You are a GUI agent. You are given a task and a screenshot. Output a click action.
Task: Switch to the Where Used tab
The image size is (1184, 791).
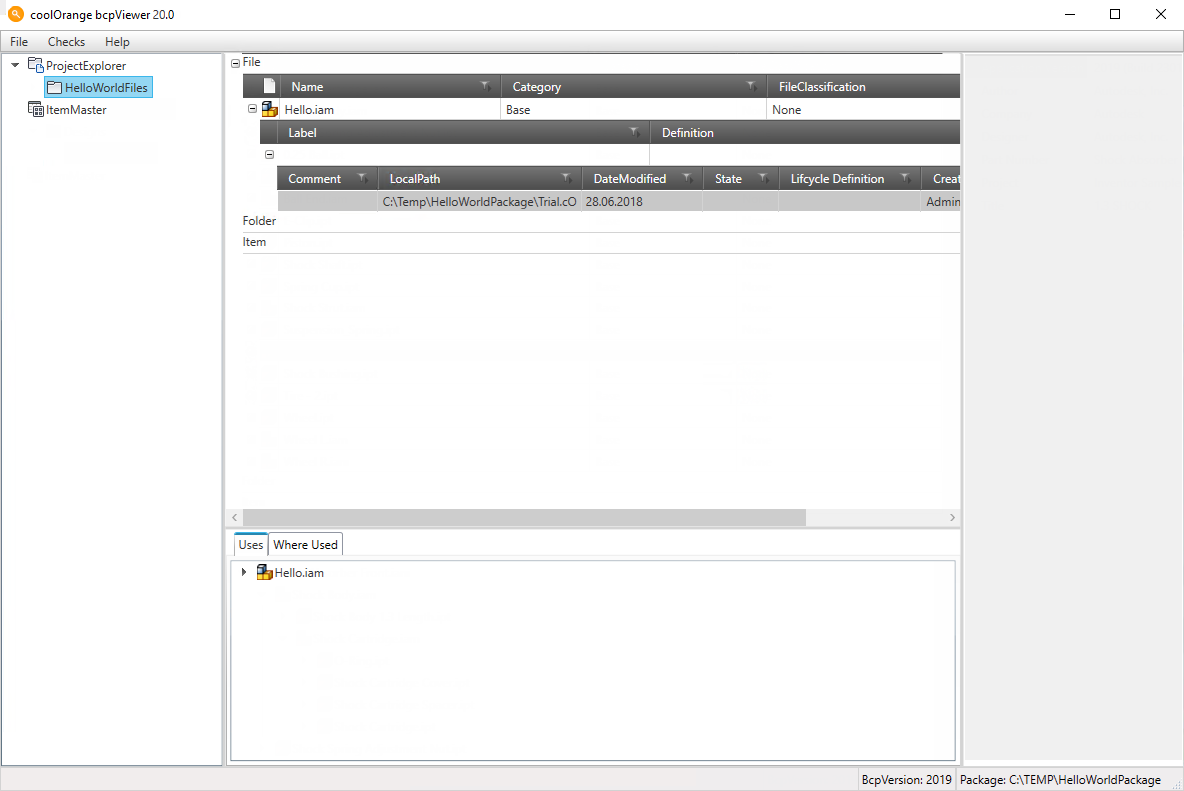(305, 545)
